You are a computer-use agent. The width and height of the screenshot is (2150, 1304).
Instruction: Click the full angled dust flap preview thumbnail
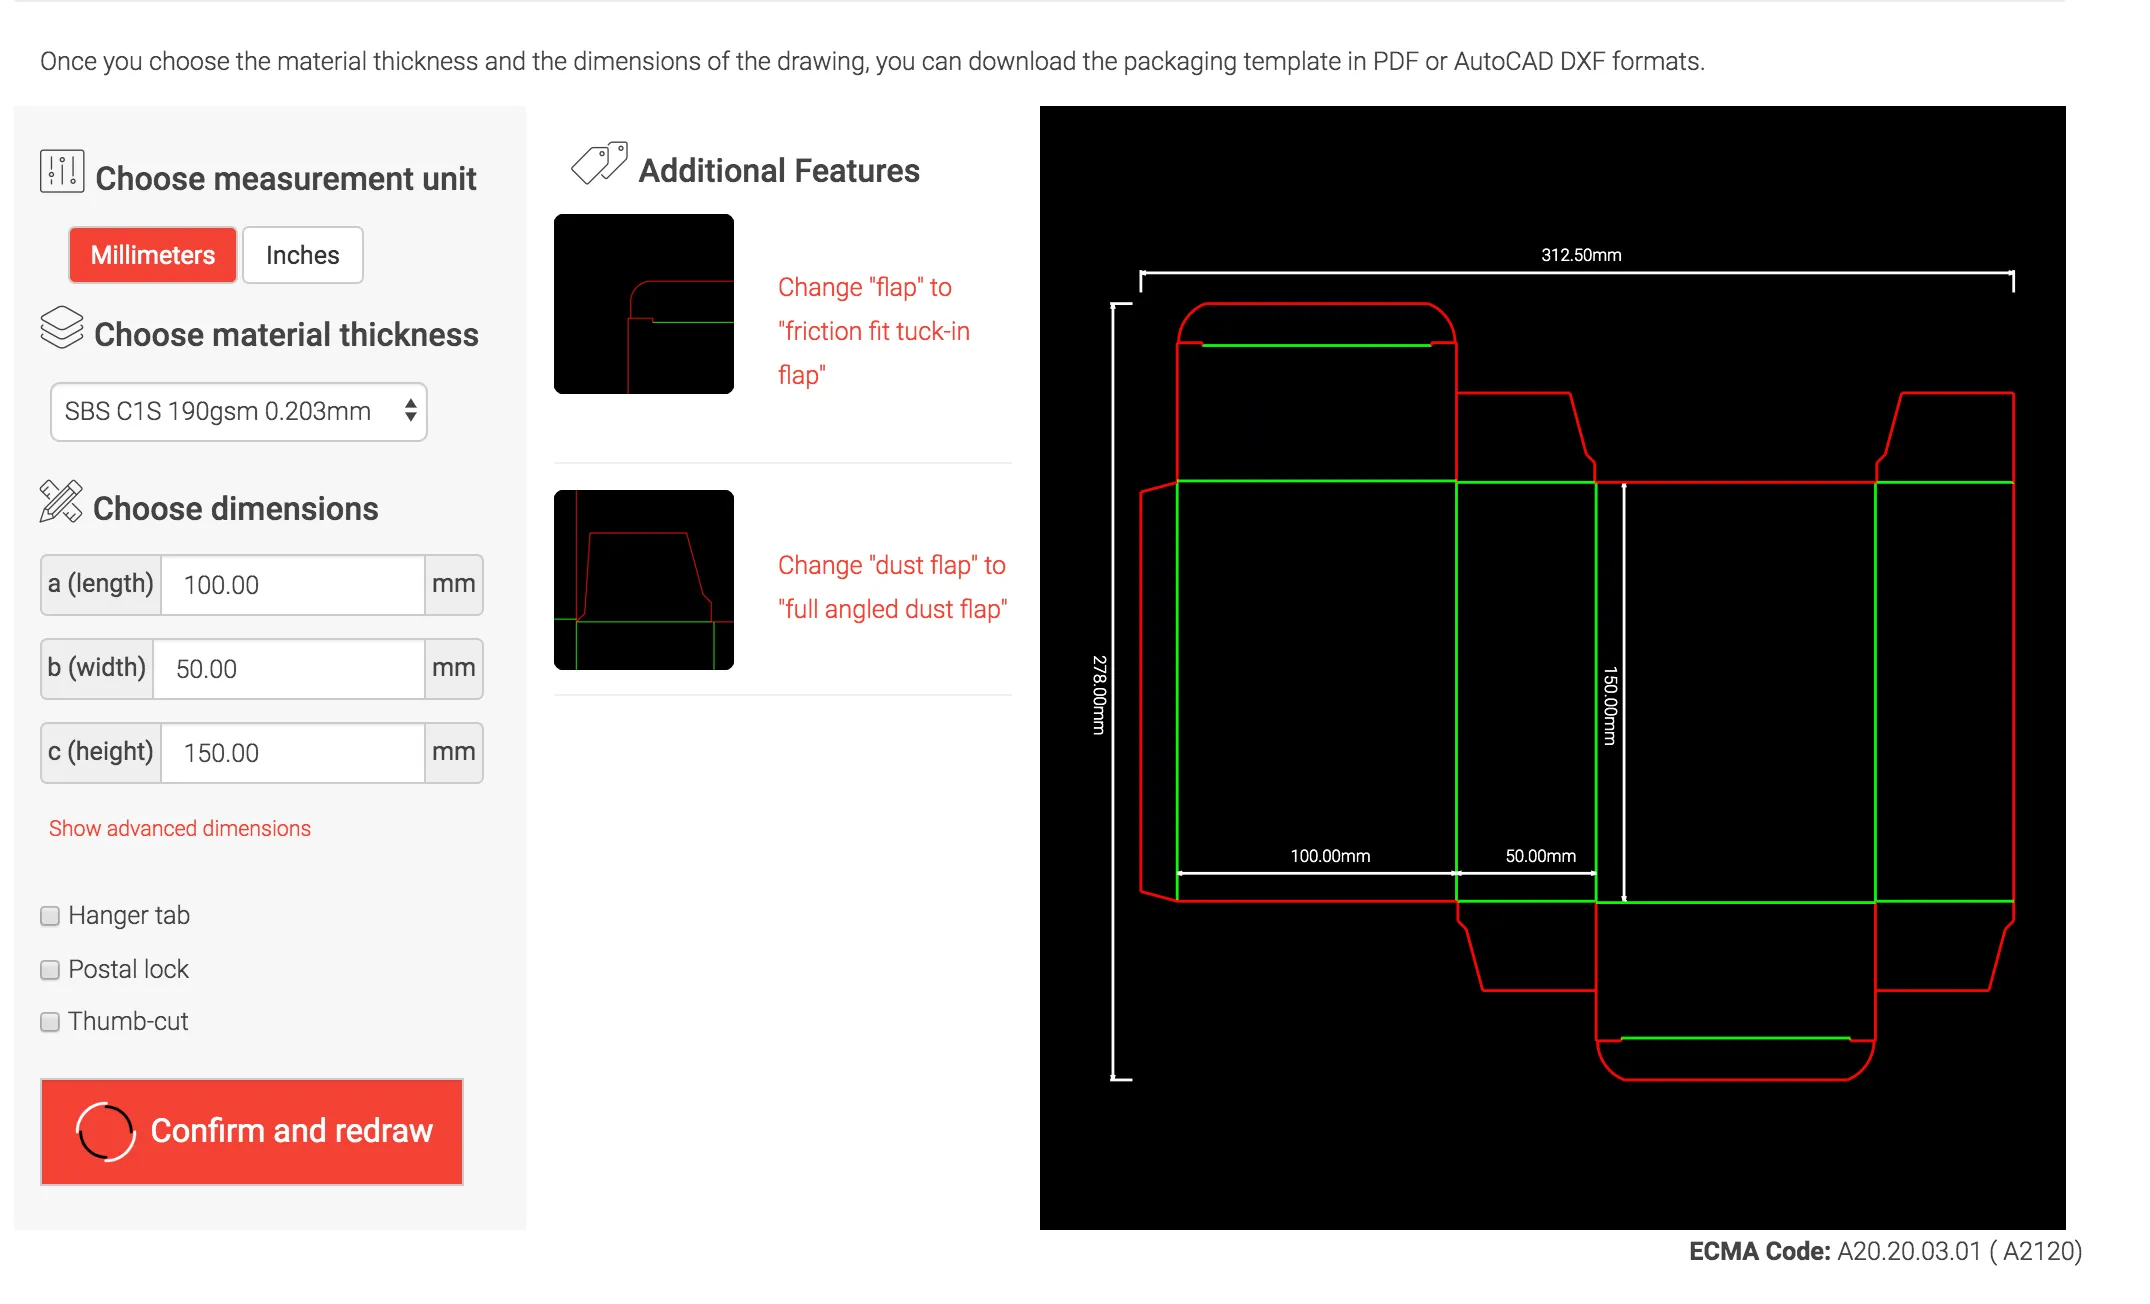coord(643,578)
